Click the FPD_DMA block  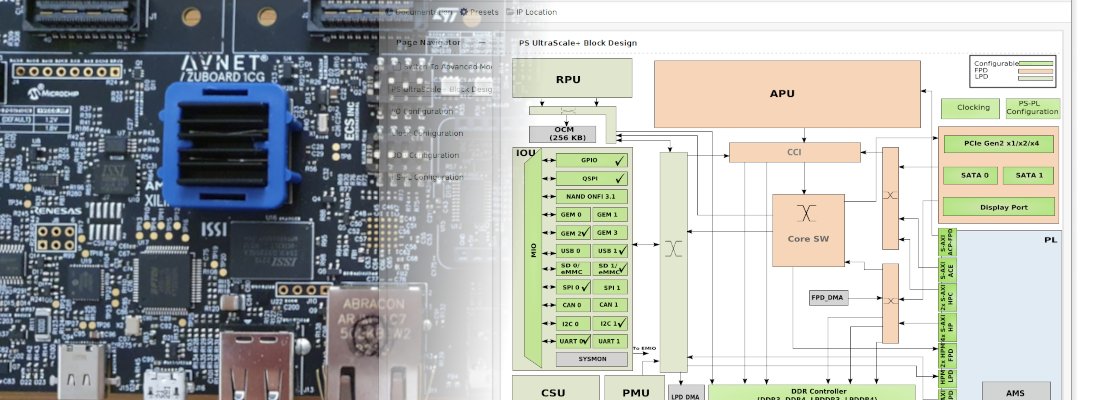click(x=829, y=298)
